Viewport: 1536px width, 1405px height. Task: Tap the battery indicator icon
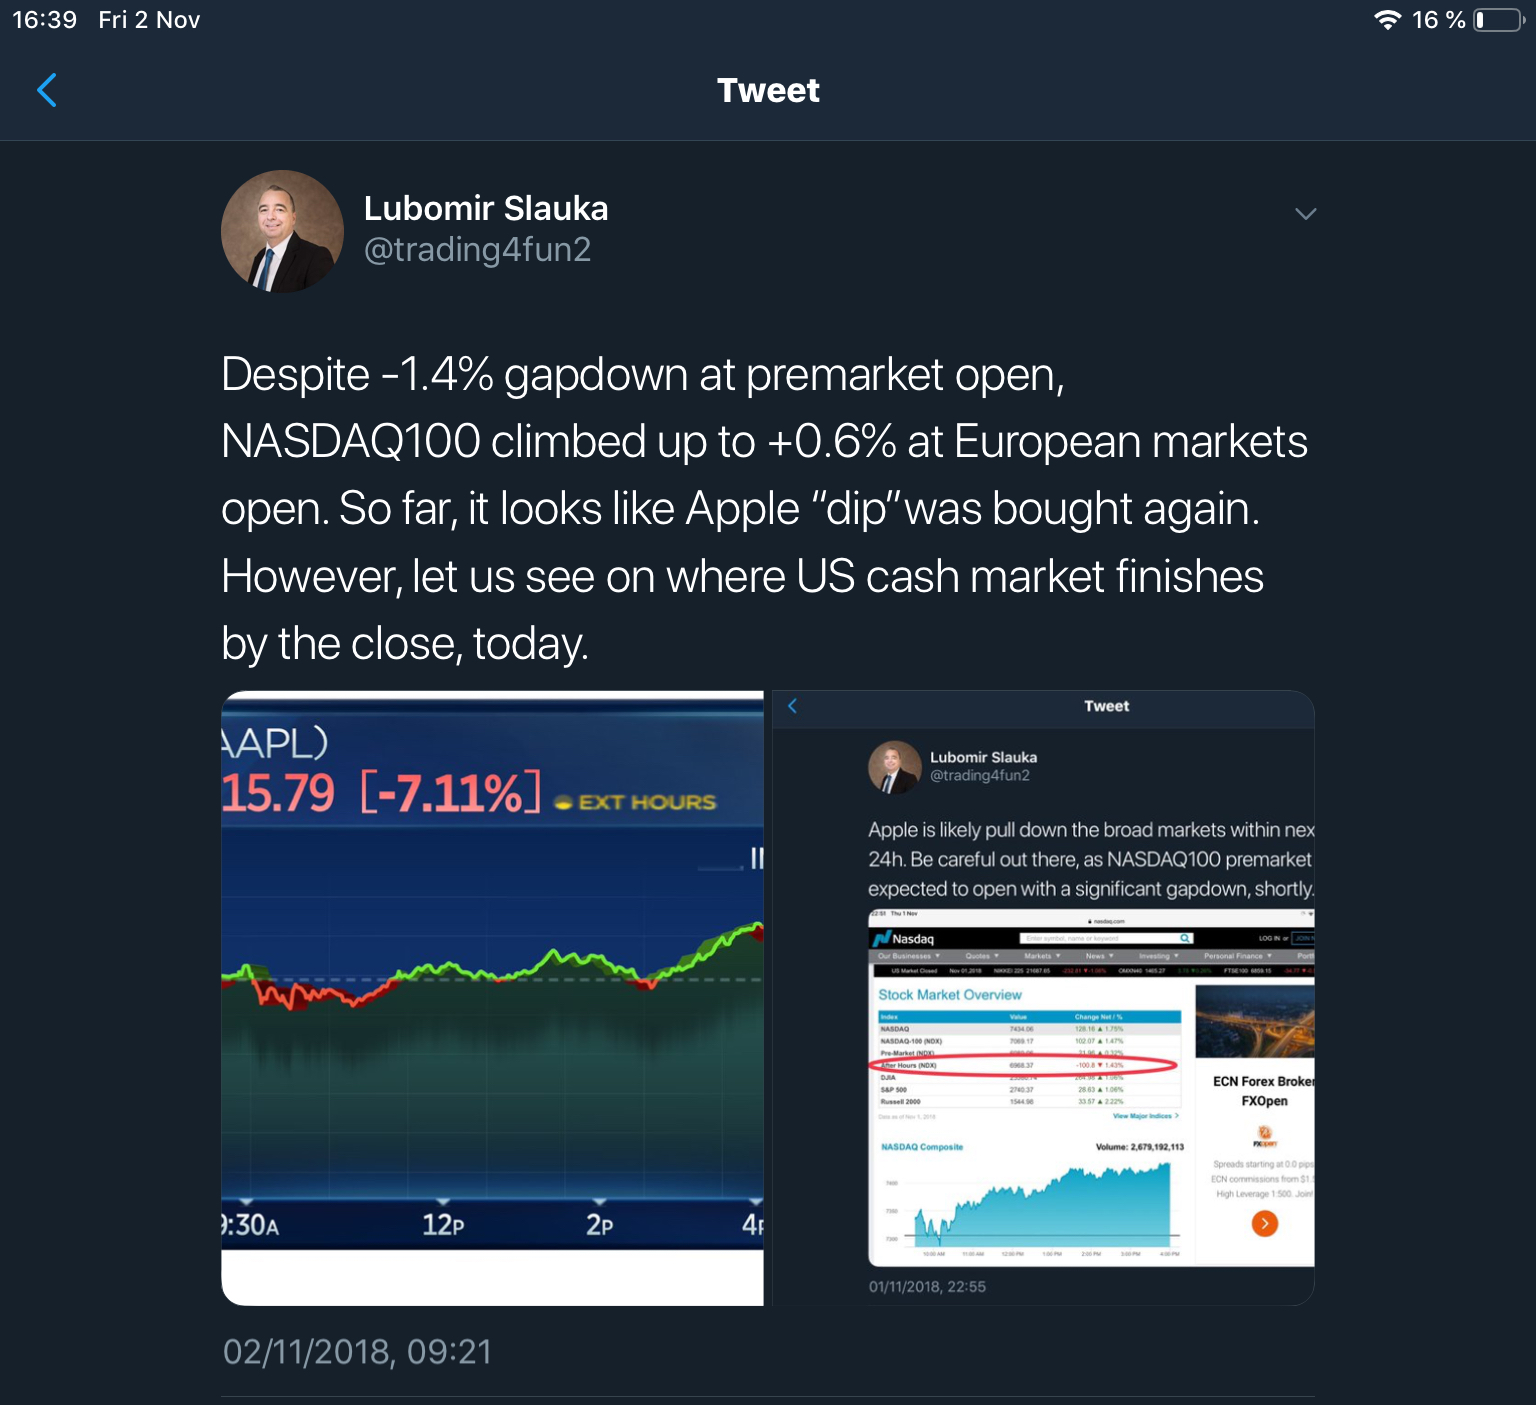coord(1498,20)
